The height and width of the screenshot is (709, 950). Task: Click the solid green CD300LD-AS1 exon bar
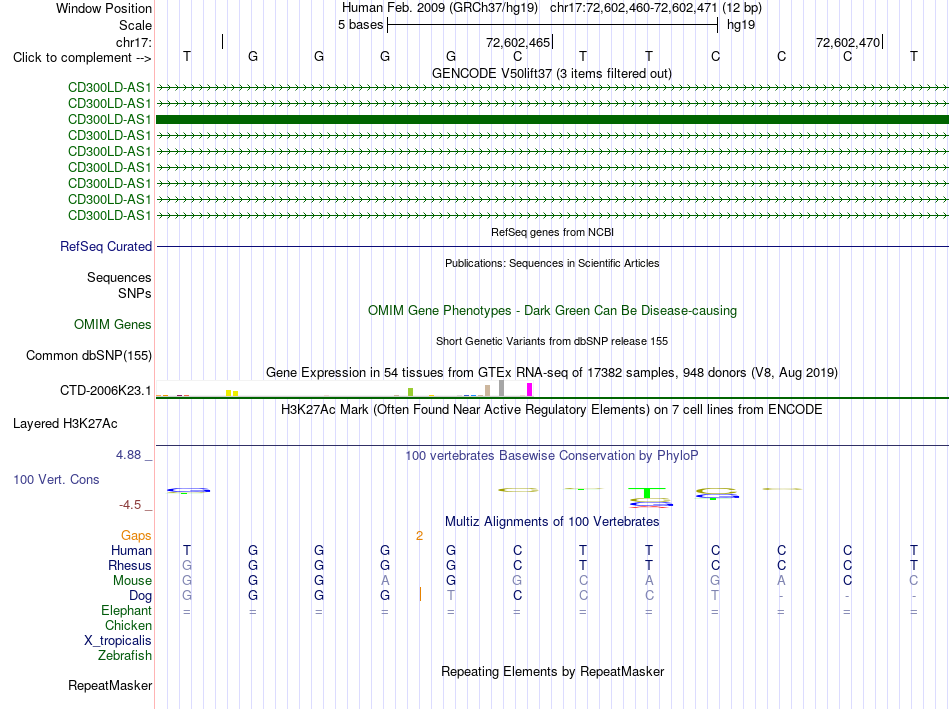[x=552, y=119]
